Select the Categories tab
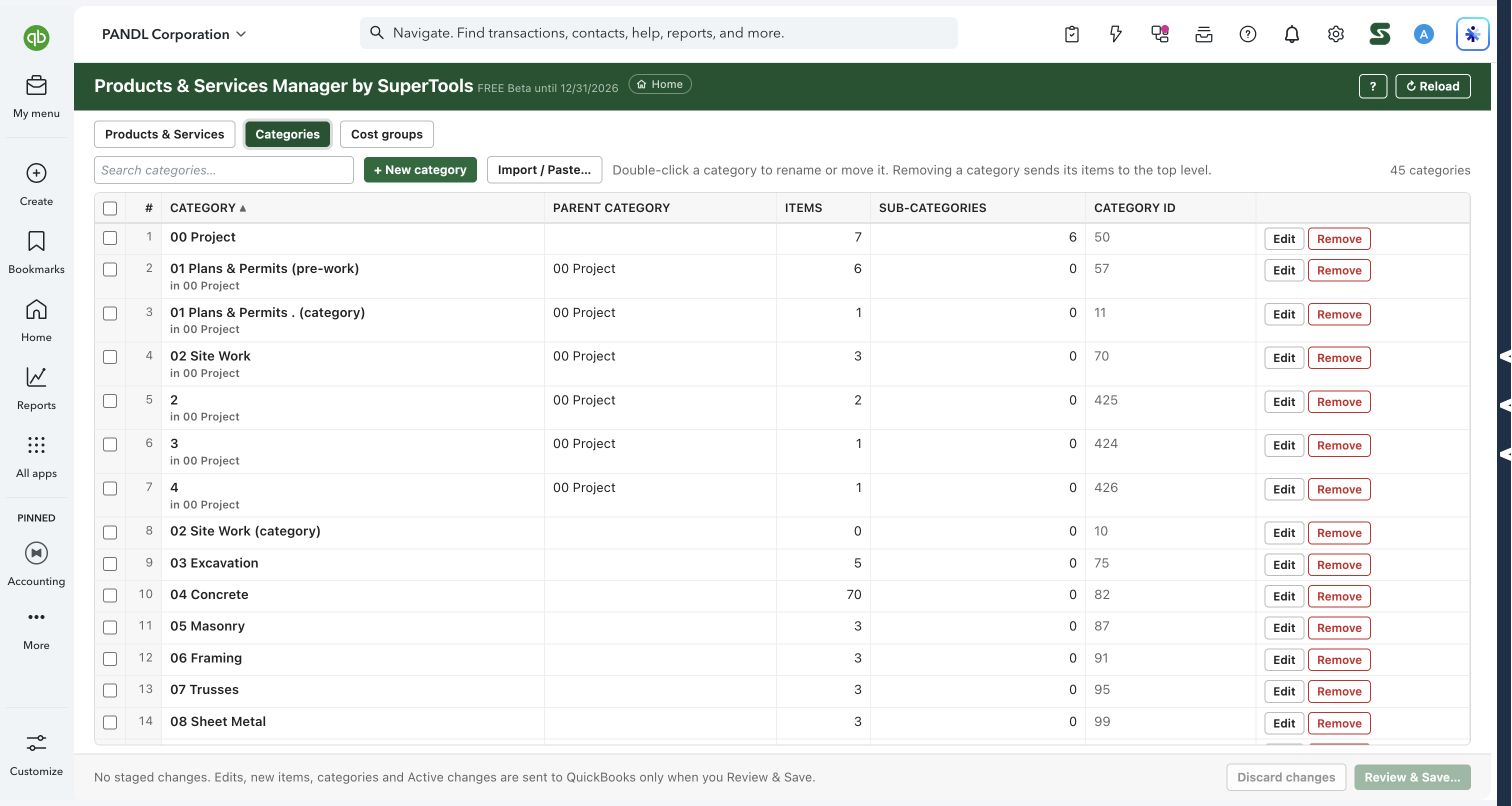Image resolution: width=1512 pixels, height=806 pixels. (288, 134)
